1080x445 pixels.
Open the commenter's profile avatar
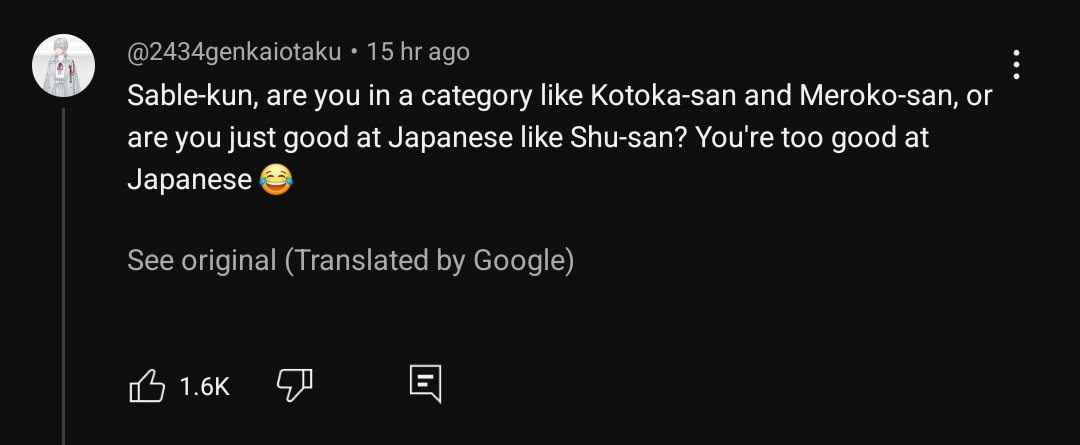coord(64,66)
